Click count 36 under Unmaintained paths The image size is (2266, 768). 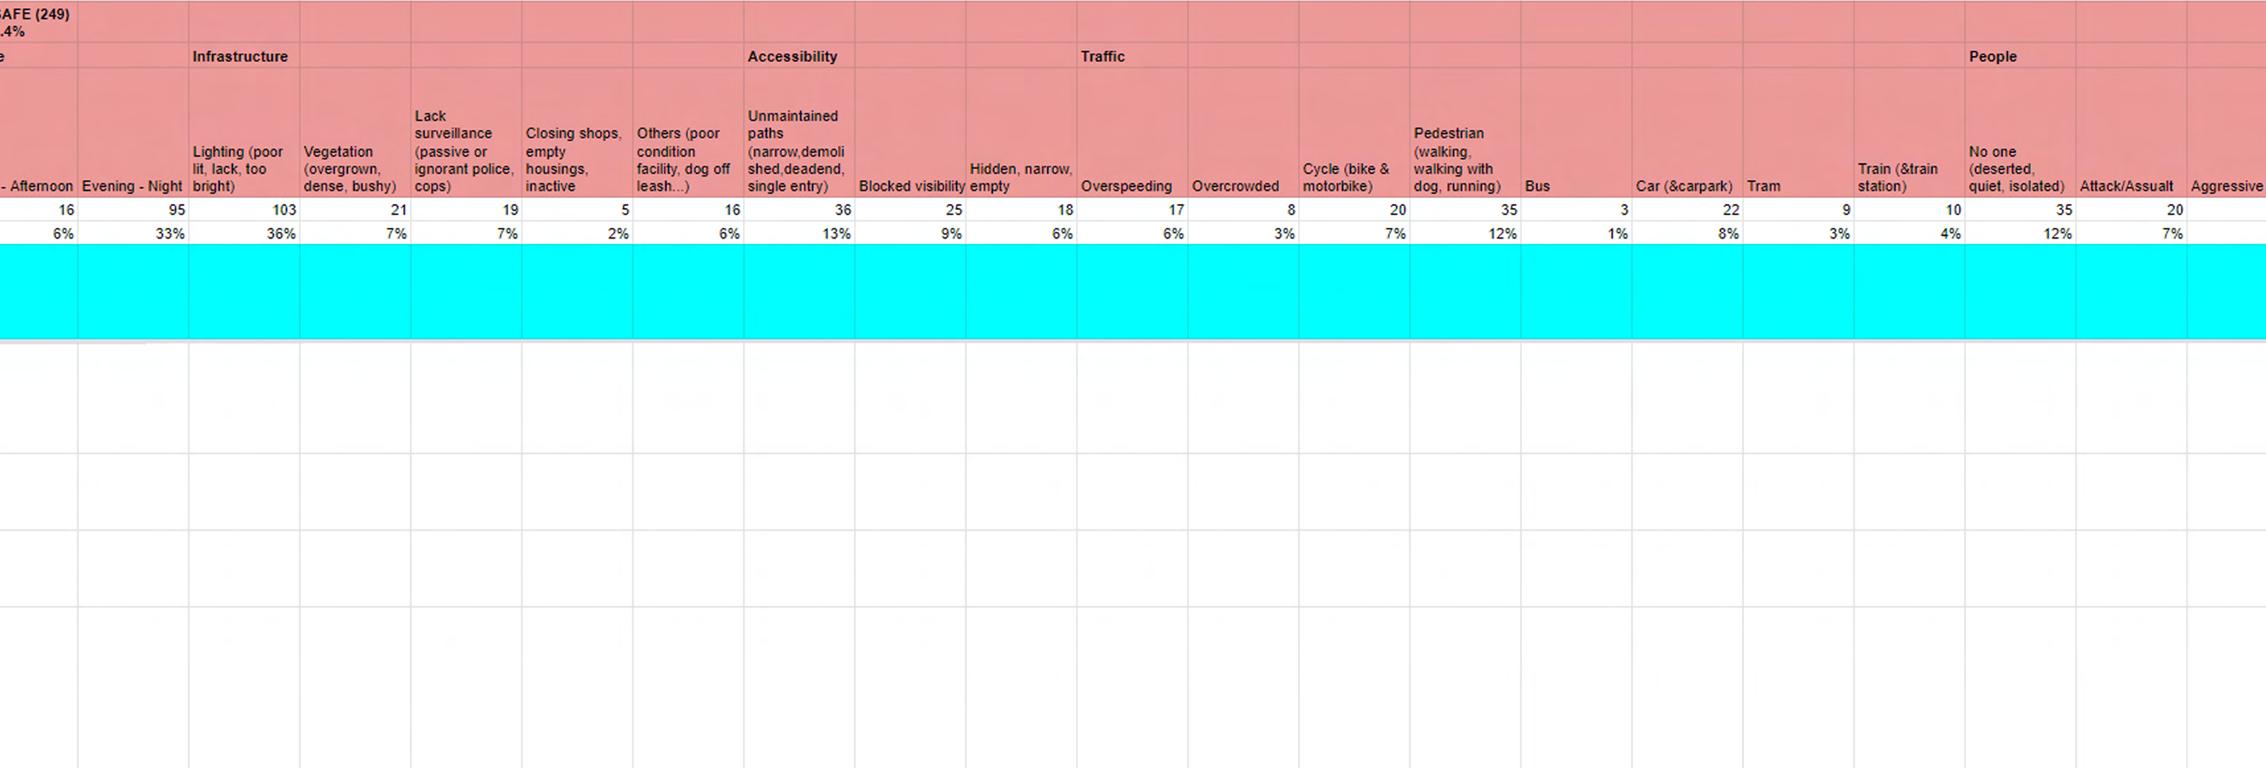click(799, 209)
